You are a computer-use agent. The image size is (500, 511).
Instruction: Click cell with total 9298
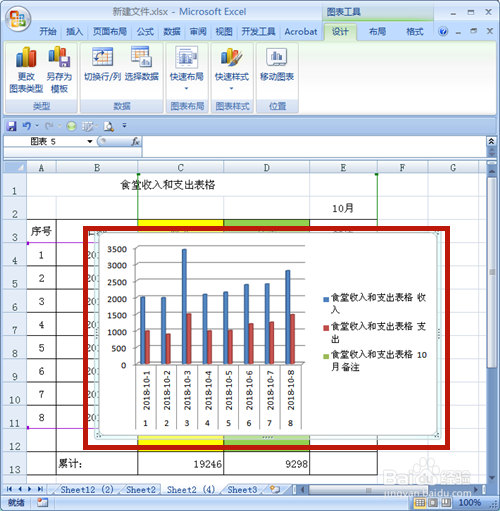(266, 463)
